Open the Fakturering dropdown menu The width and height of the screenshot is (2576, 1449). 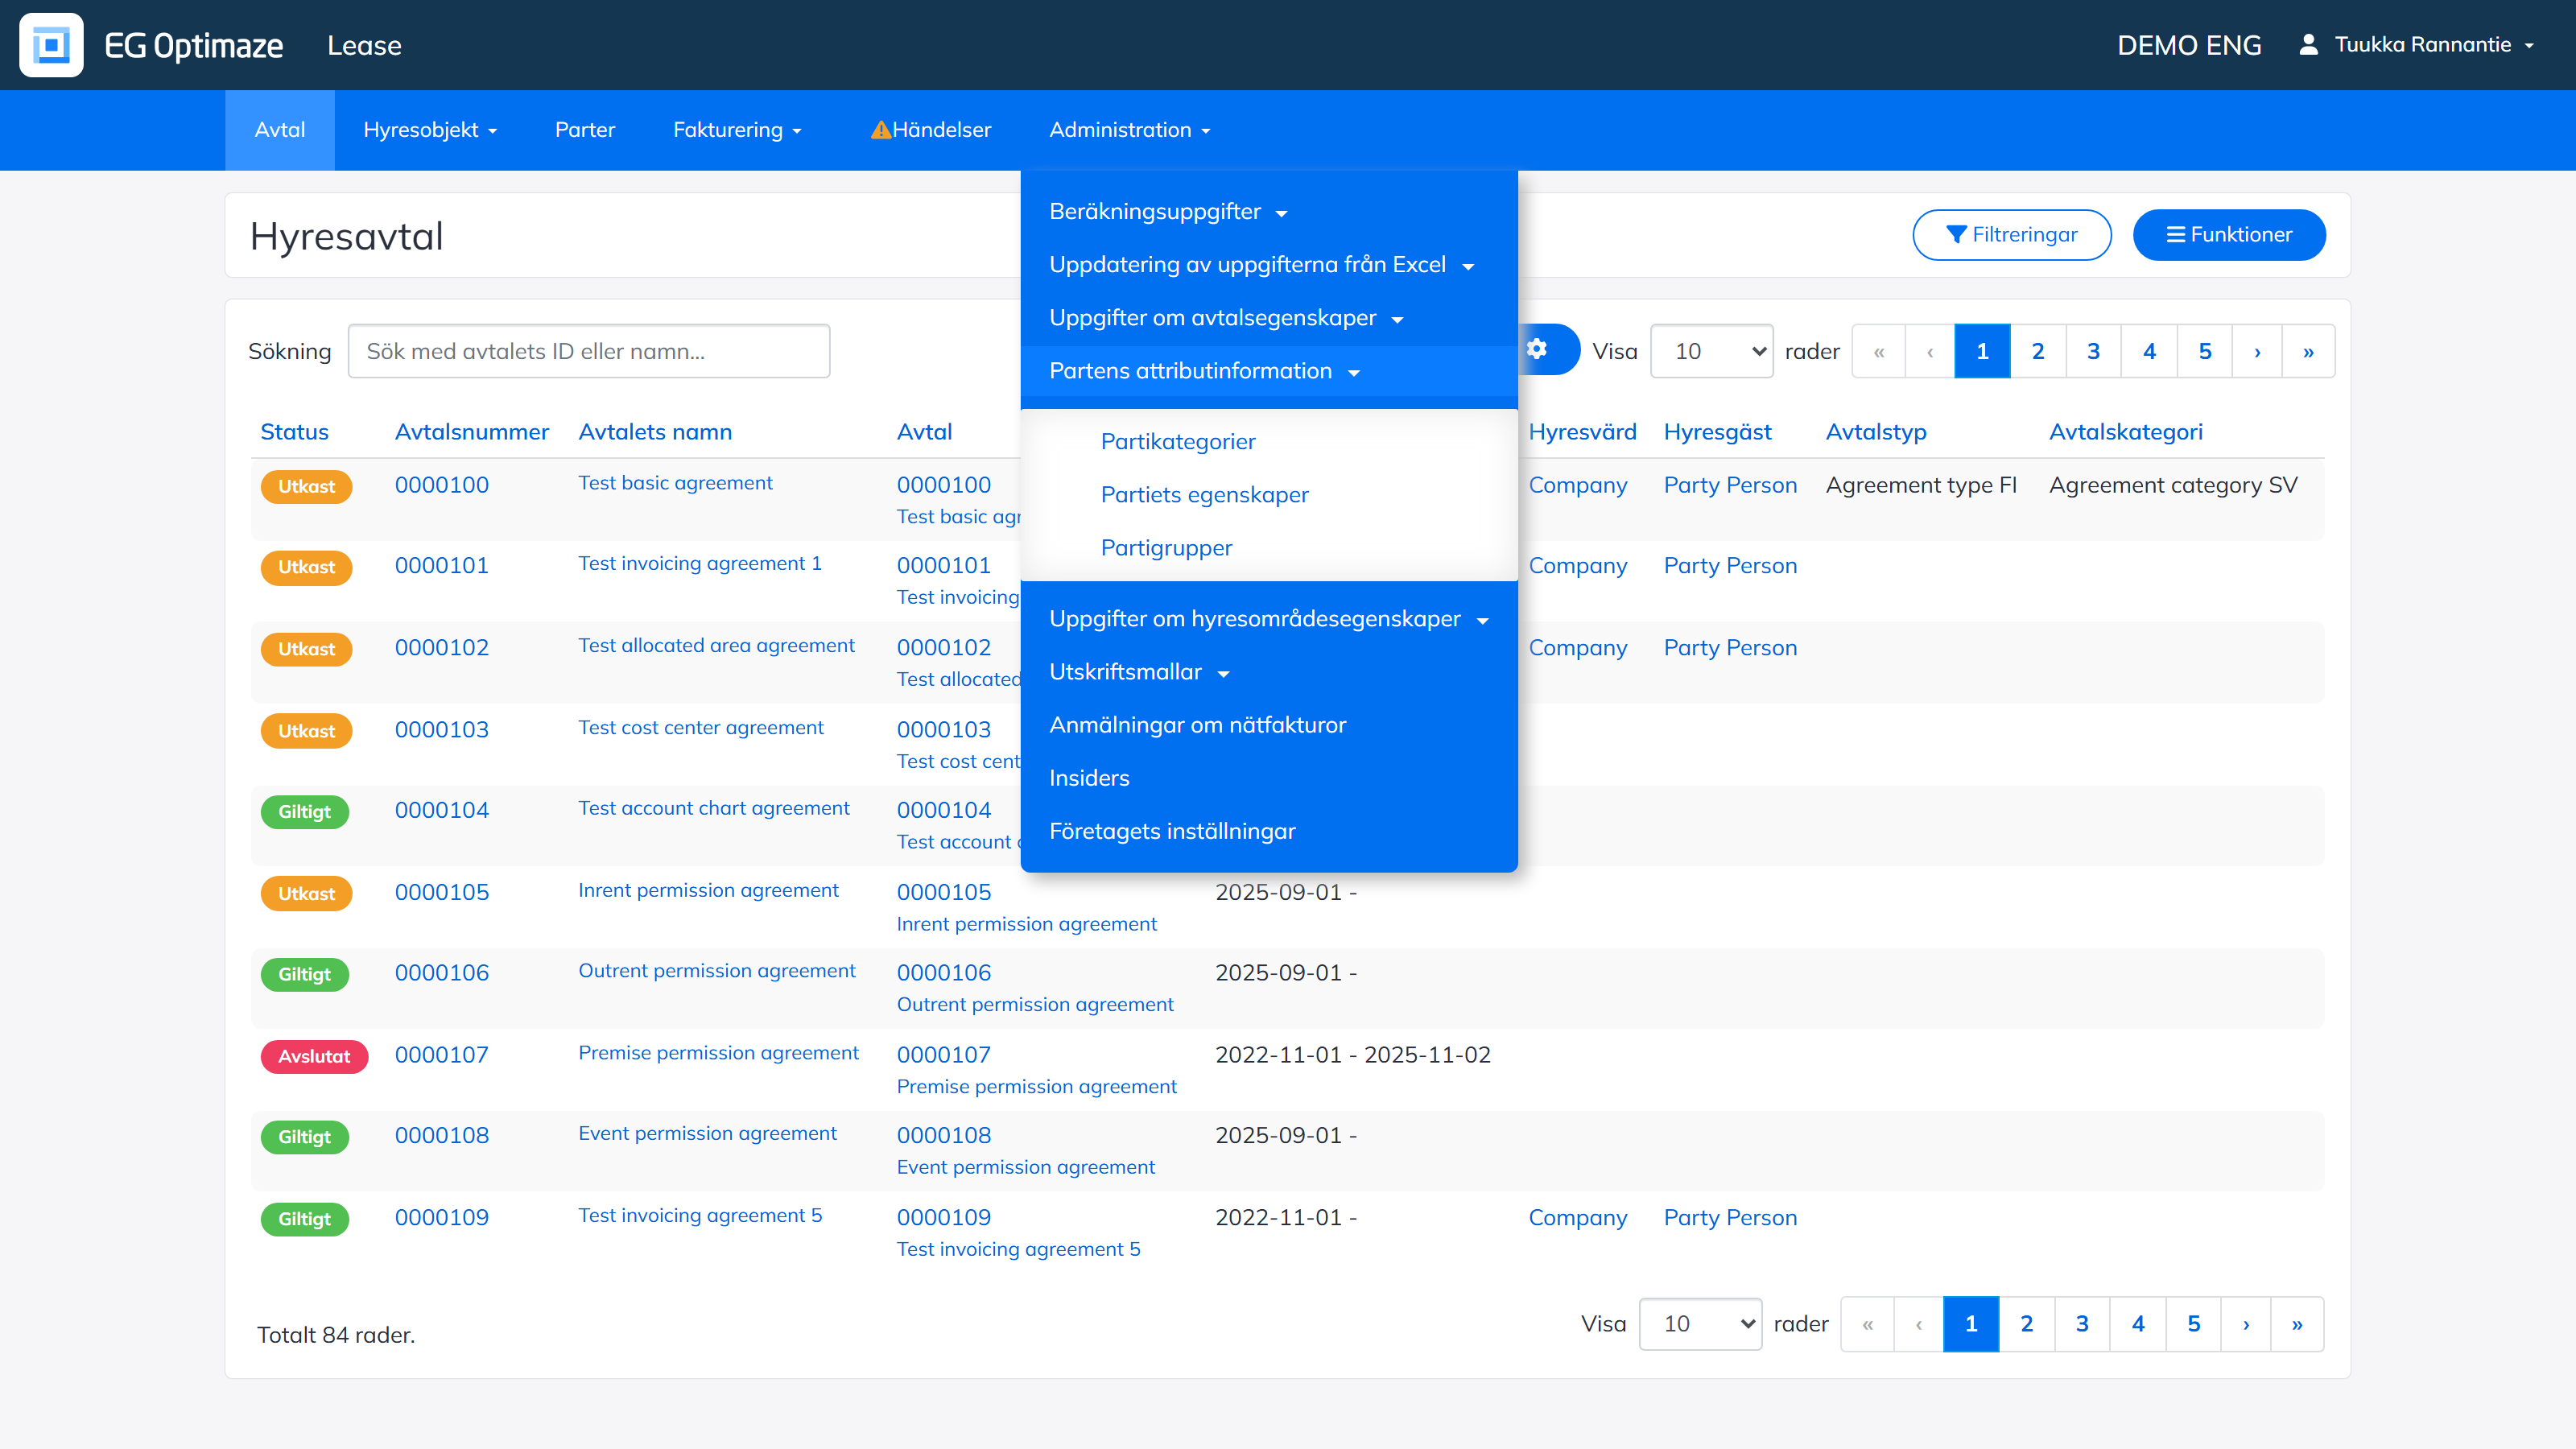(x=737, y=130)
